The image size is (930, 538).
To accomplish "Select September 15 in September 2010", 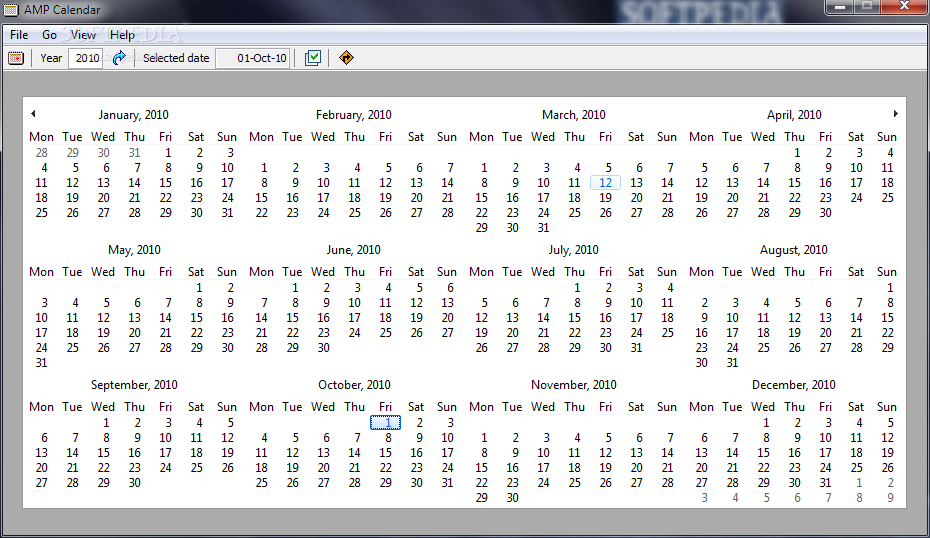I will point(104,453).
